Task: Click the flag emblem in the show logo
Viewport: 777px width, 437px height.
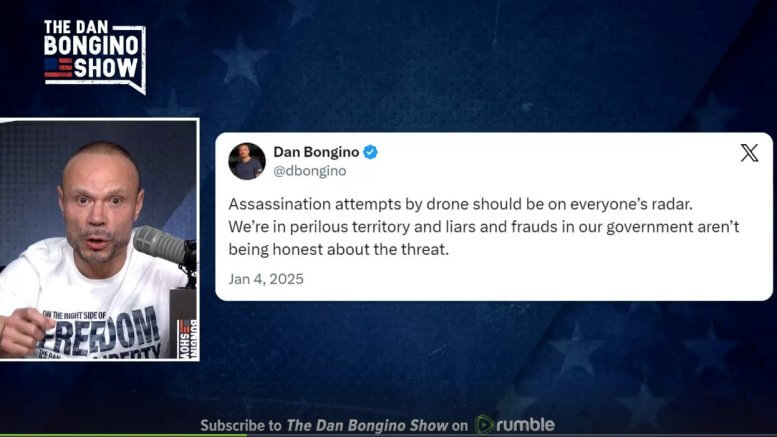Action: [x=58, y=67]
